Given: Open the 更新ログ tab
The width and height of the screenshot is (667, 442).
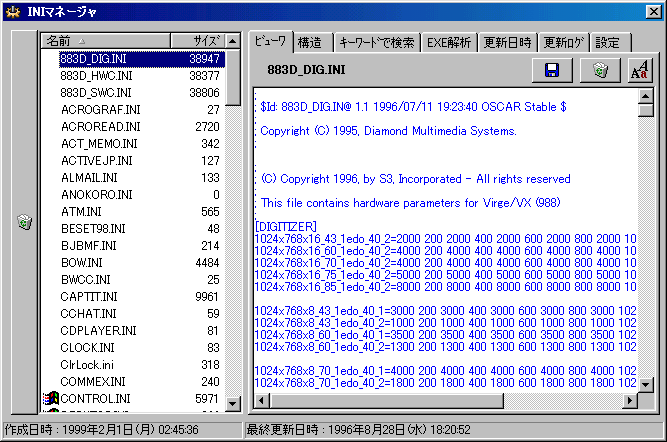Looking at the screenshot, I should tap(564, 43).
